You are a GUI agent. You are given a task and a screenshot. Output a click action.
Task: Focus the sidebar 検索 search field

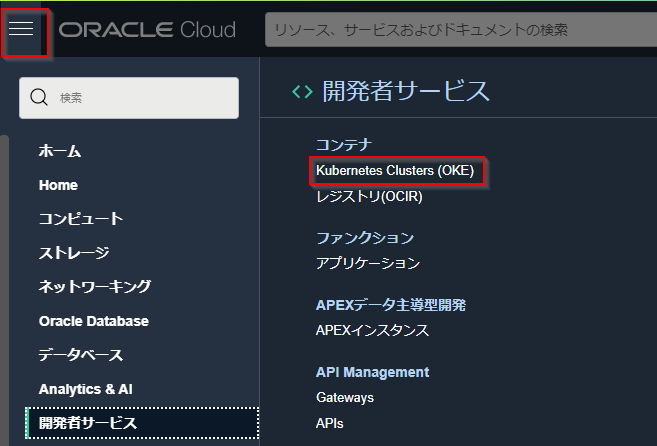coord(140,98)
